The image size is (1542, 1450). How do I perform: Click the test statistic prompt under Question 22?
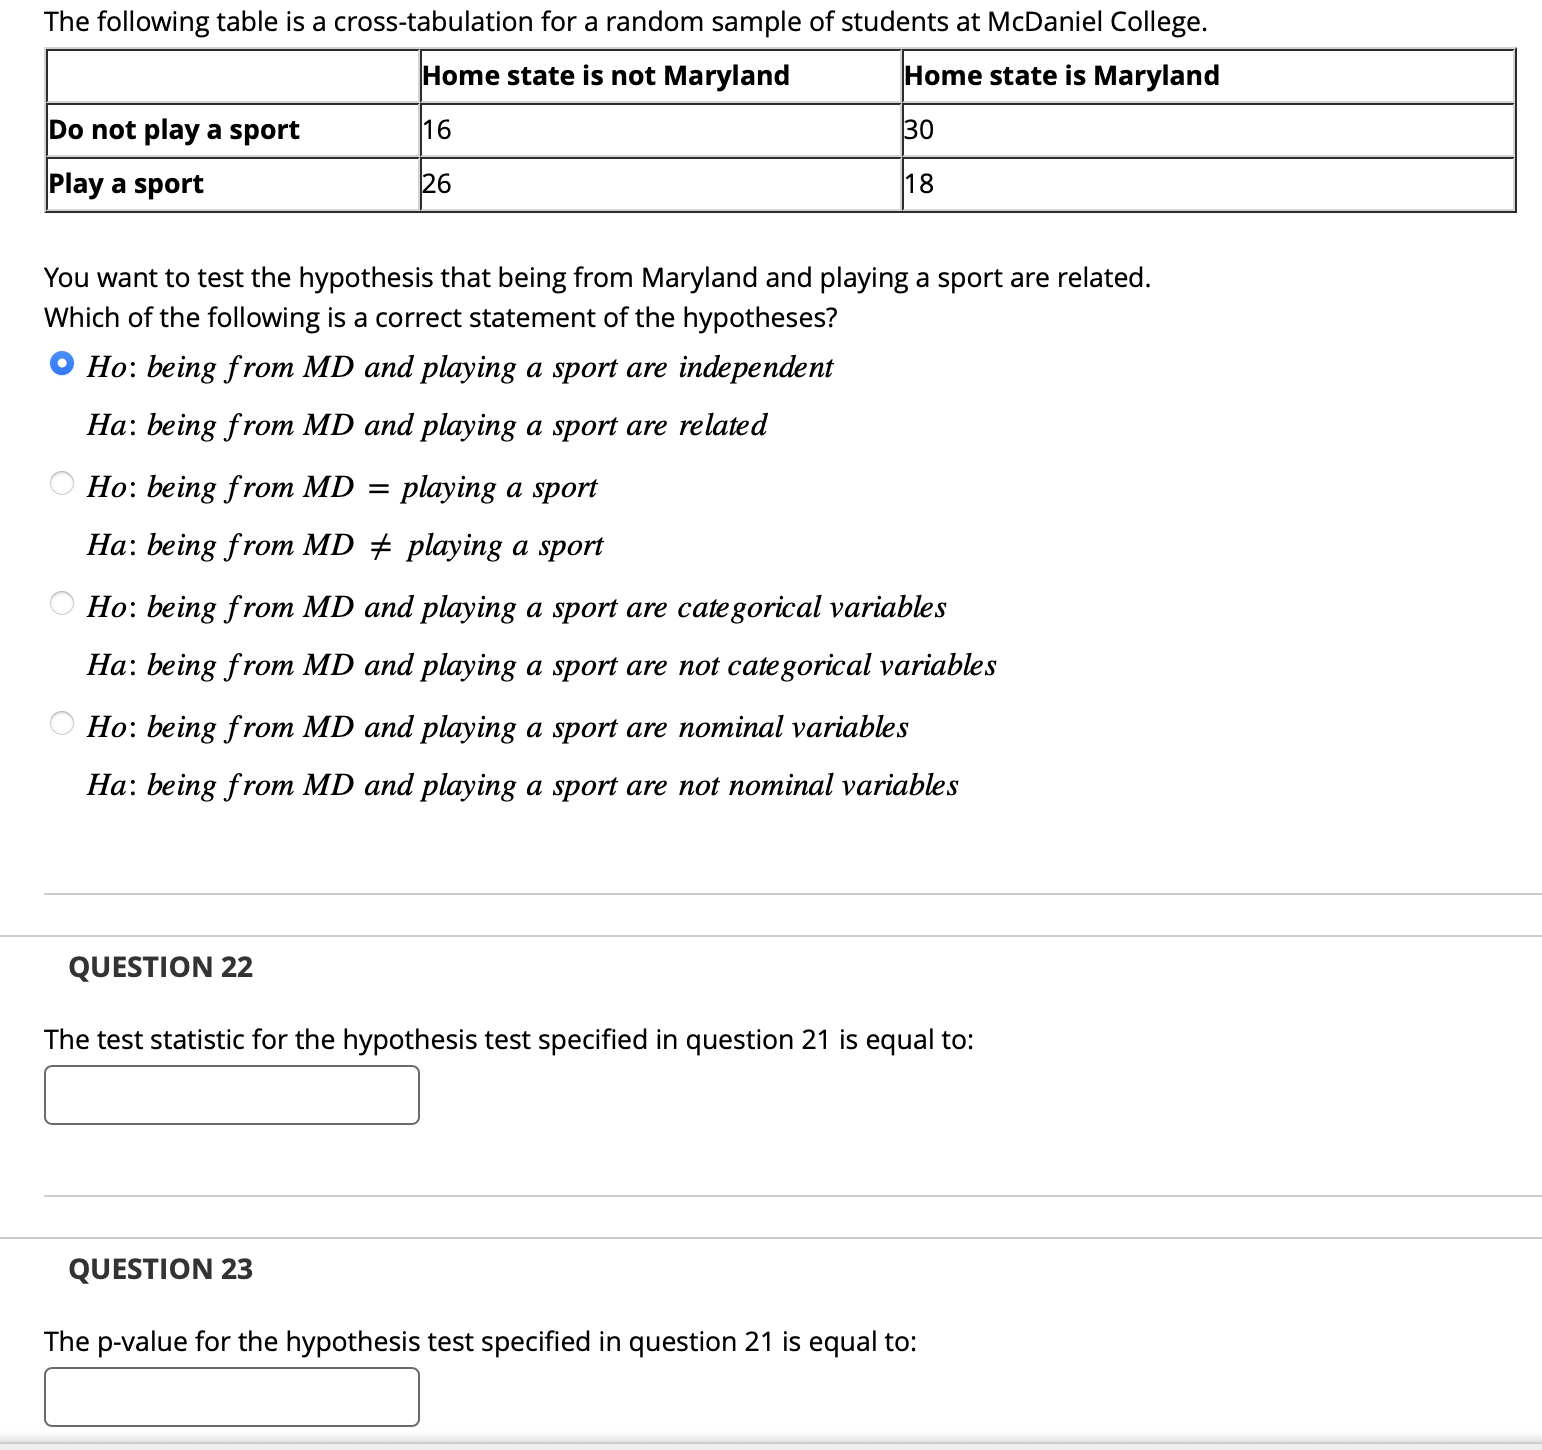pyautogui.click(x=508, y=1039)
